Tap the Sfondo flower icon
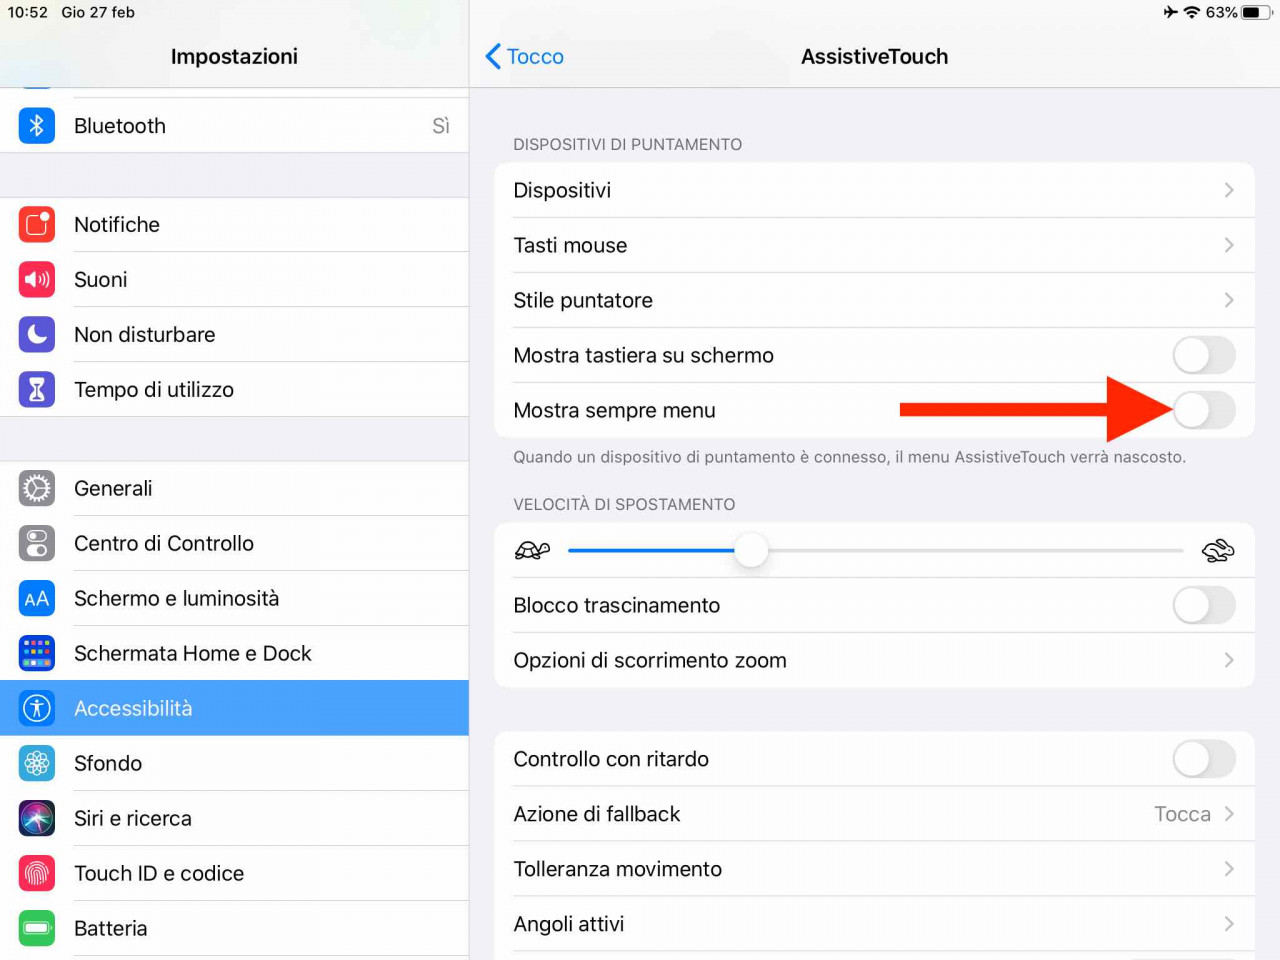The height and width of the screenshot is (960, 1280). [x=37, y=764]
